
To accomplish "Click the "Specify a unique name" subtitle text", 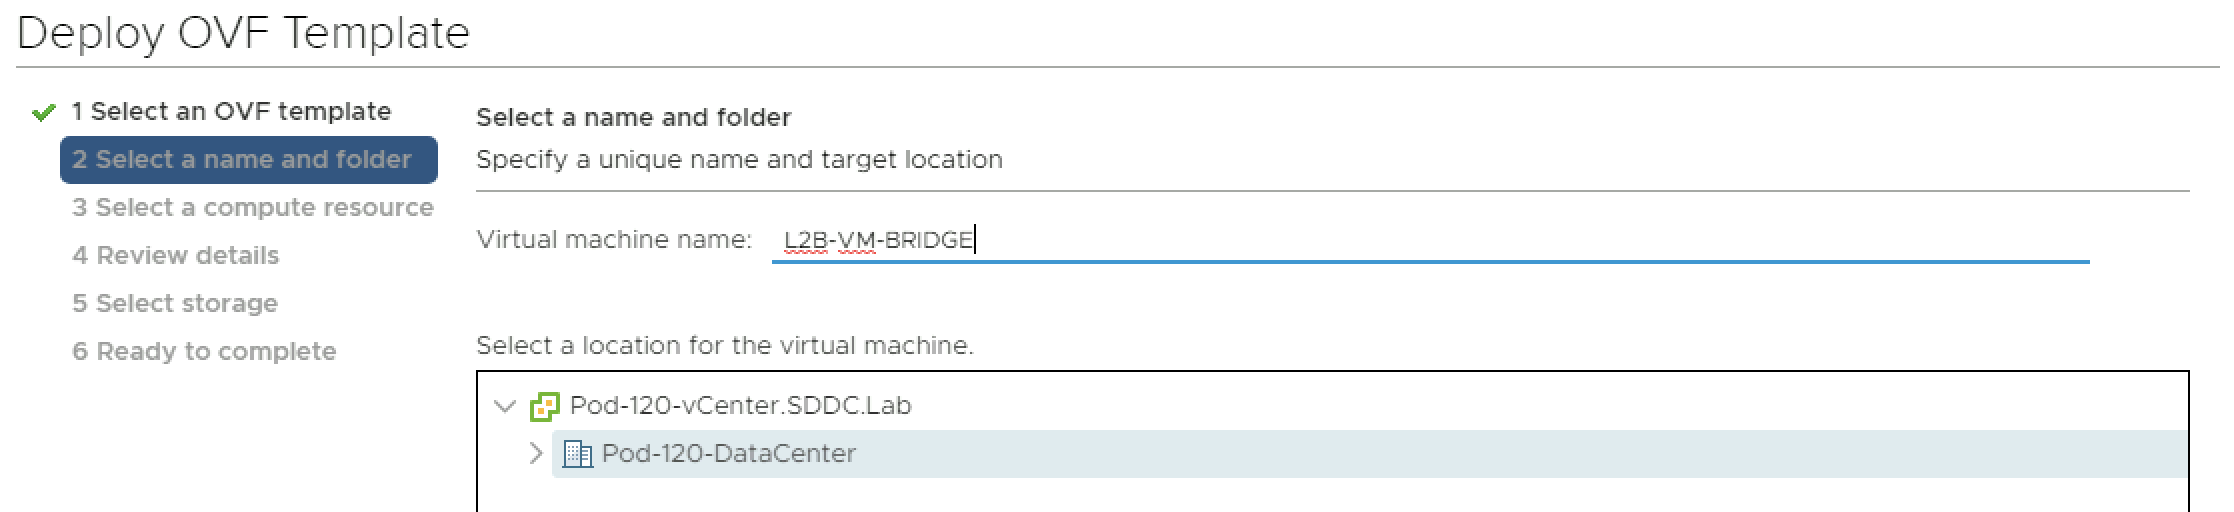I will [739, 160].
